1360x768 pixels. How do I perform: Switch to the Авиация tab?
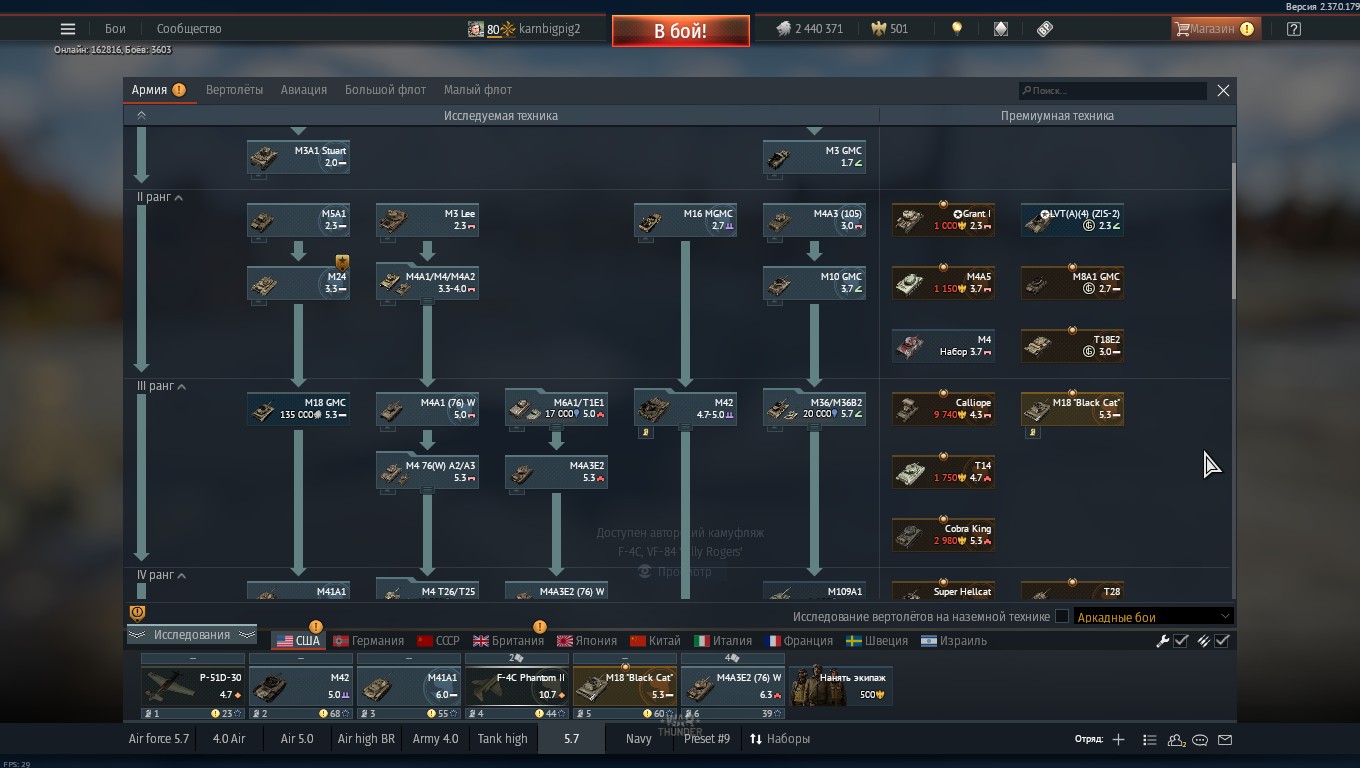tap(304, 90)
